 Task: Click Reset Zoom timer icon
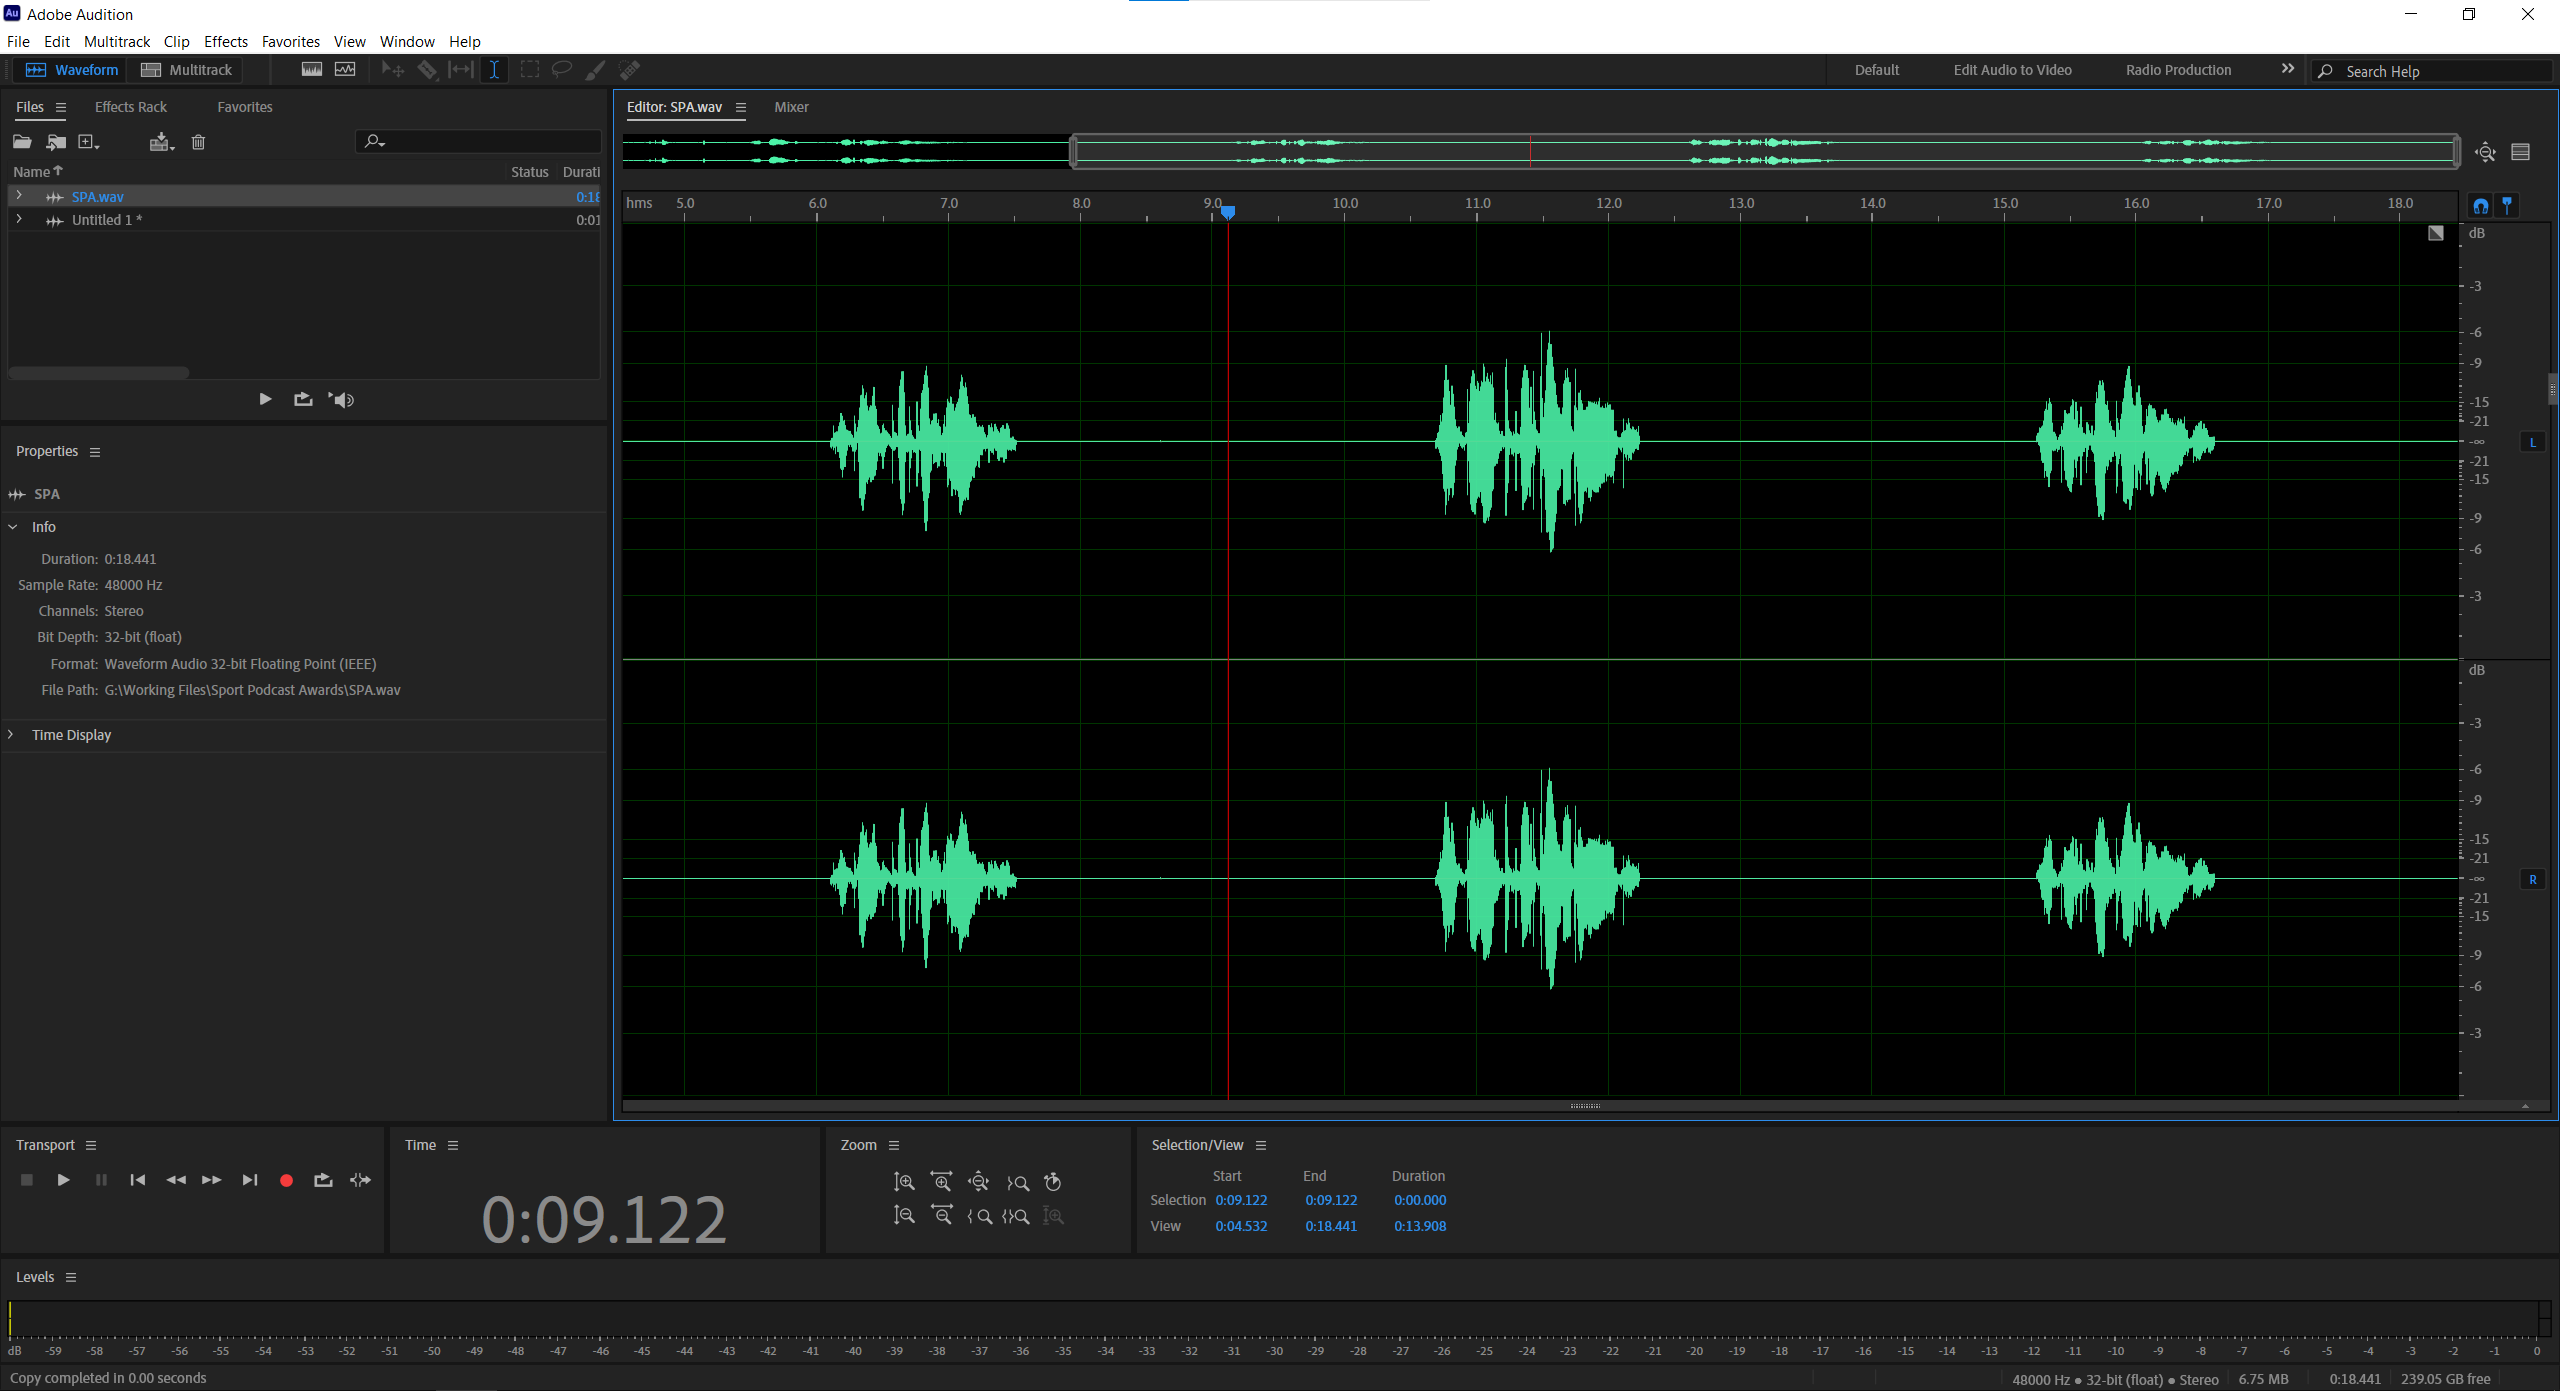(x=1053, y=1182)
